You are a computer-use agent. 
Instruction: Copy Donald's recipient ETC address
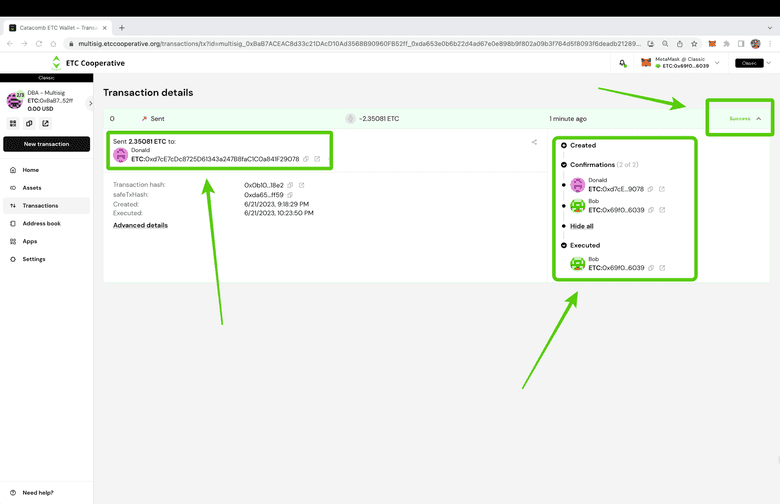tap(306, 159)
